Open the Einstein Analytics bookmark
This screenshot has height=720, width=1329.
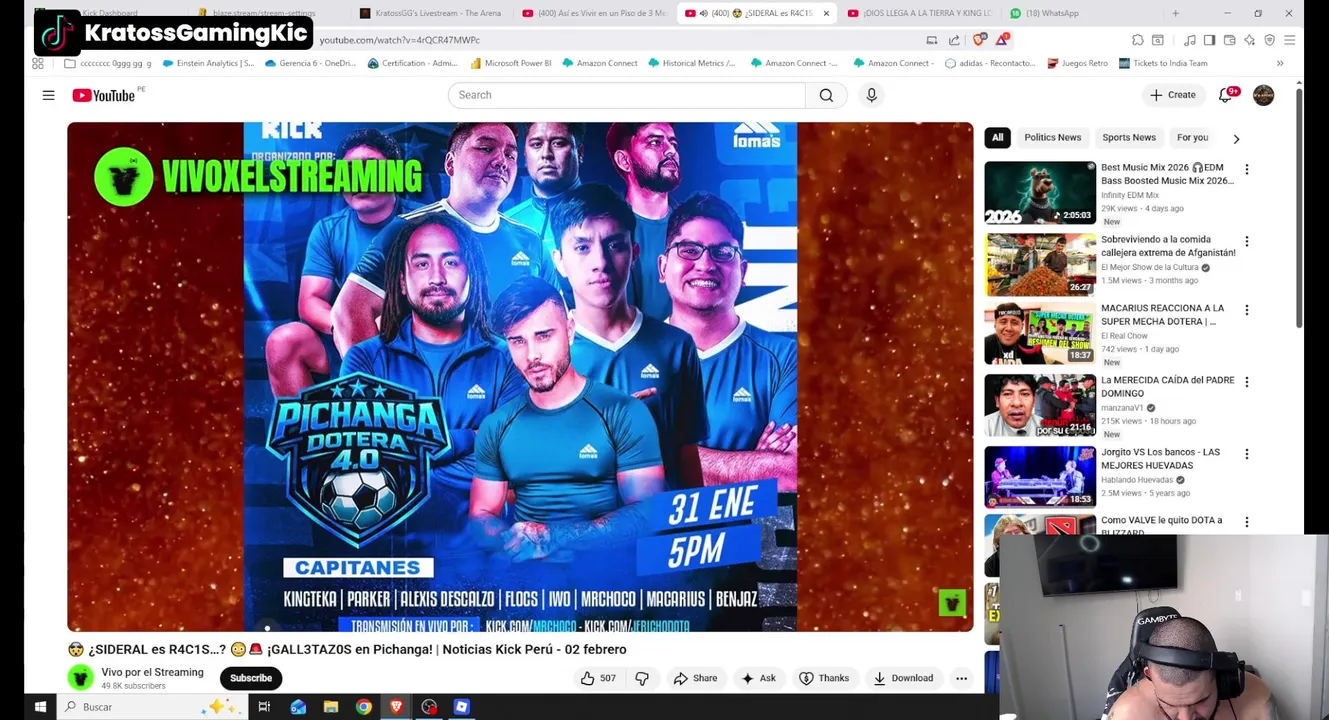(x=207, y=63)
